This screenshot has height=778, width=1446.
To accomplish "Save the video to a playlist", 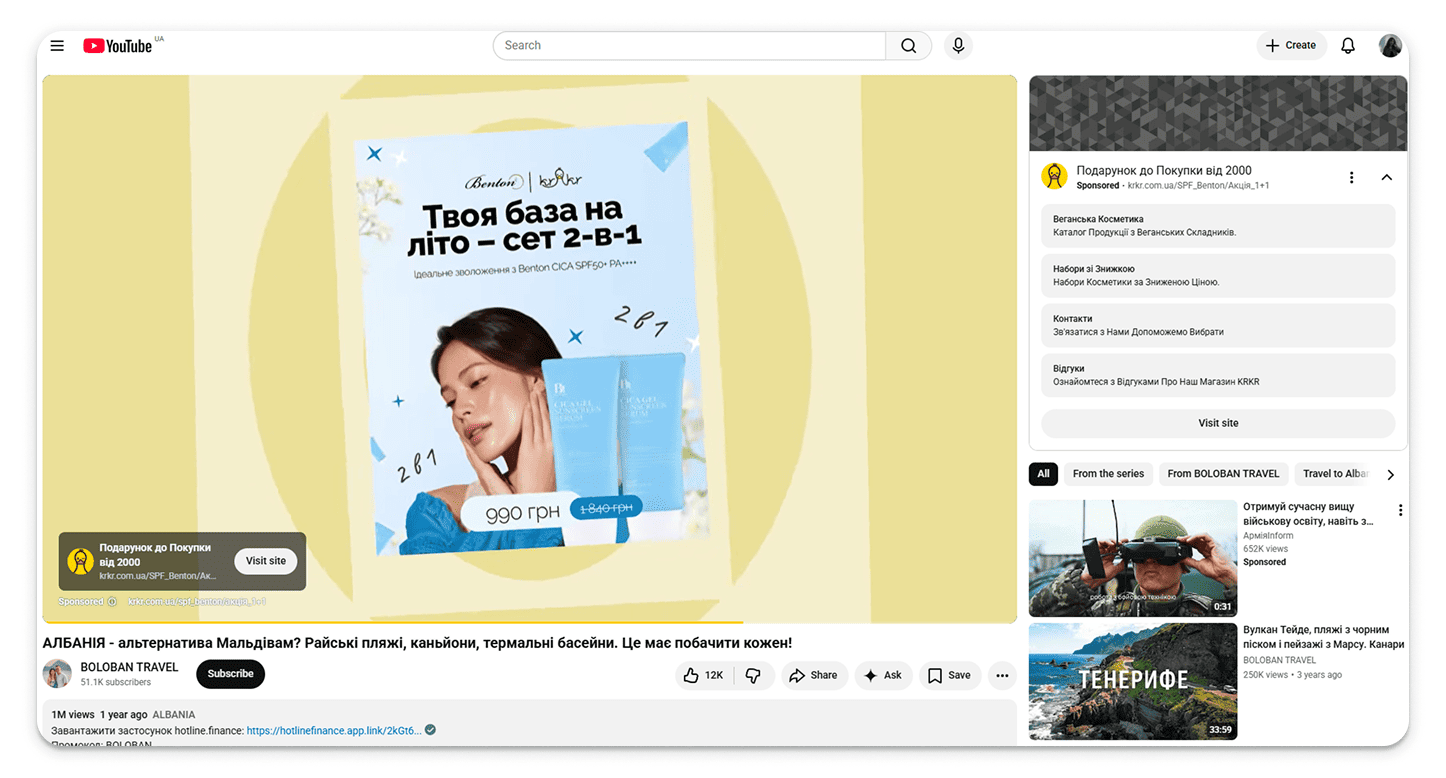I will click(x=949, y=675).
